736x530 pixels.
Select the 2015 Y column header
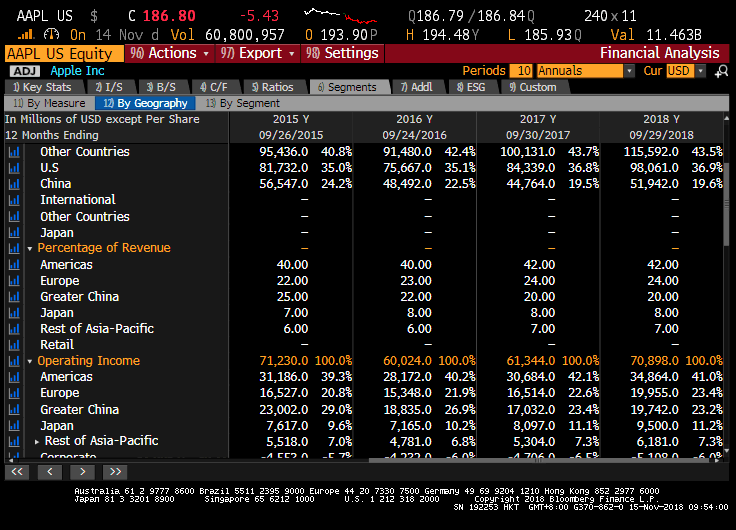click(x=291, y=119)
